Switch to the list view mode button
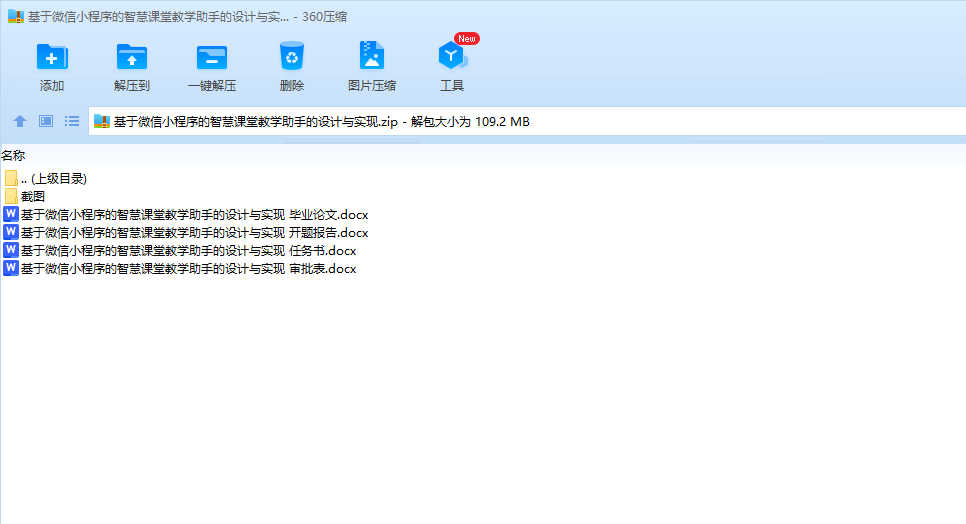This screenshot has height=524, width=966. pyautogui.click(x=72, y=121)
